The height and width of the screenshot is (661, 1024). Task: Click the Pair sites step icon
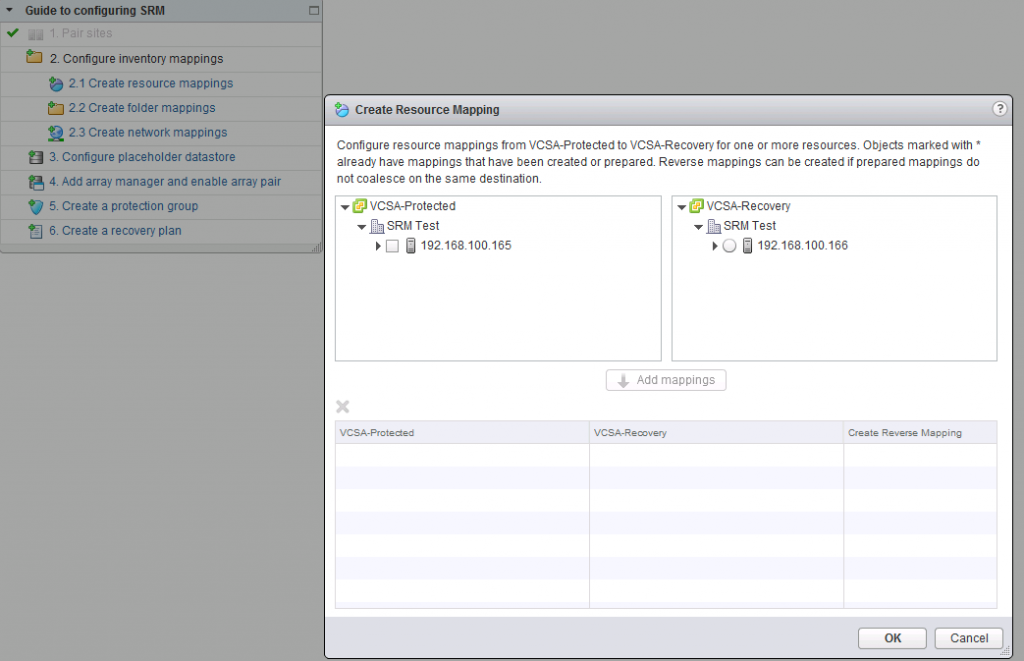(x=36, y=34)
